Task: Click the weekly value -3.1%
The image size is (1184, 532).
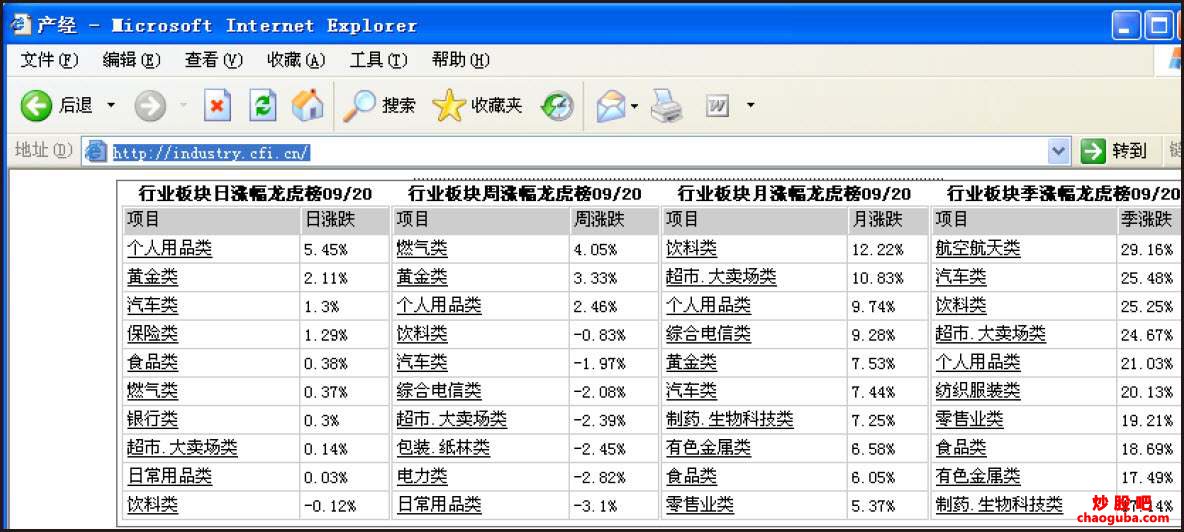Action: [x=596, y=505]
